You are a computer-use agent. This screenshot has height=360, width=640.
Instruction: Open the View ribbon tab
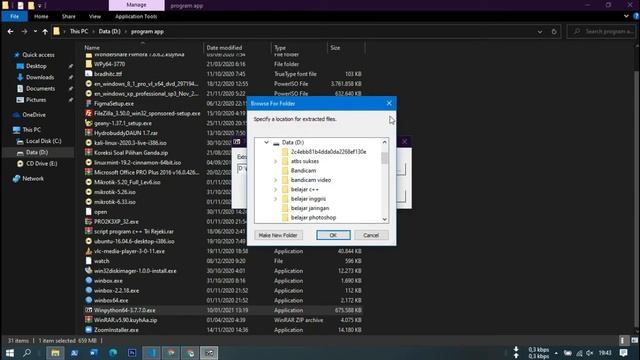[x=95, y=16]
